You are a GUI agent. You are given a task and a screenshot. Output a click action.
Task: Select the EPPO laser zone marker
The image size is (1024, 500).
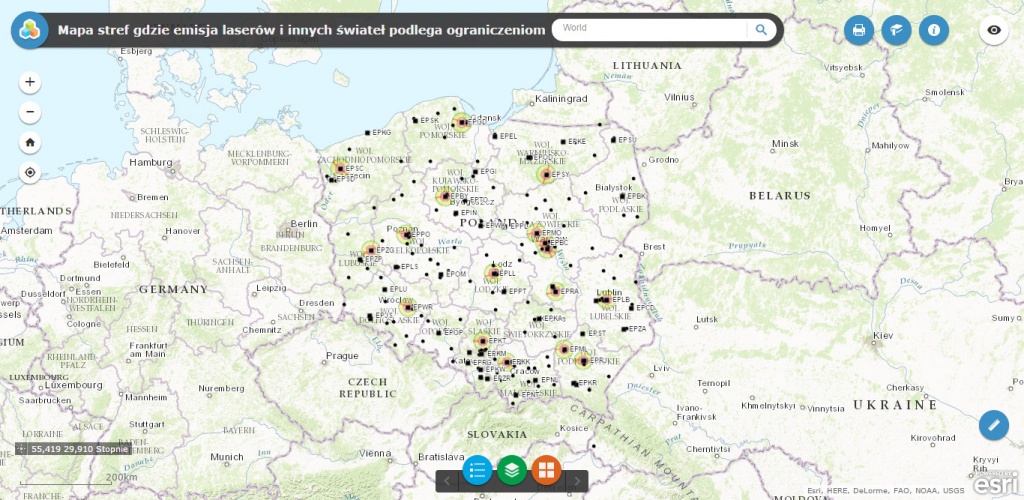click(406, 234)
